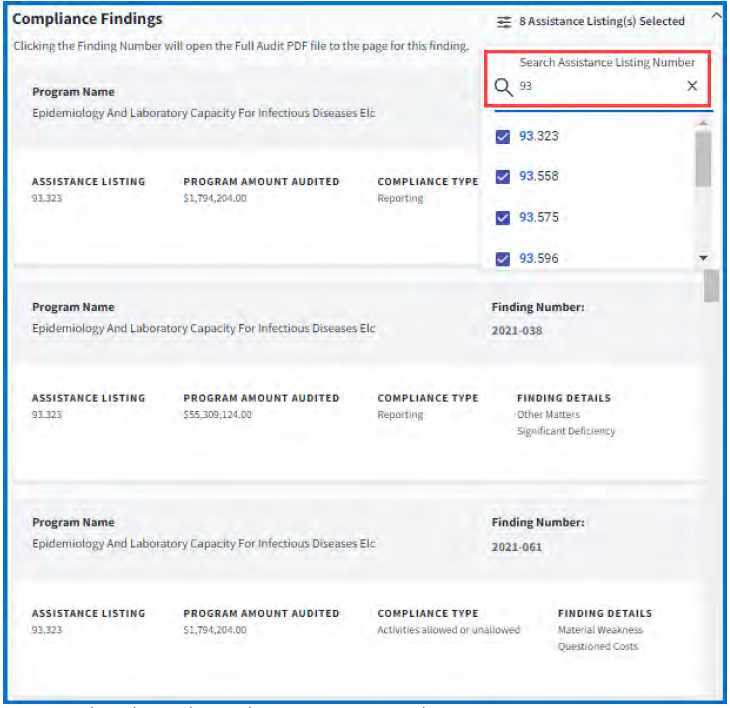Click the dropdown list scrollbar thumb
The width and height of the screenshot is (730, 708).
click(x=703, y=158)
